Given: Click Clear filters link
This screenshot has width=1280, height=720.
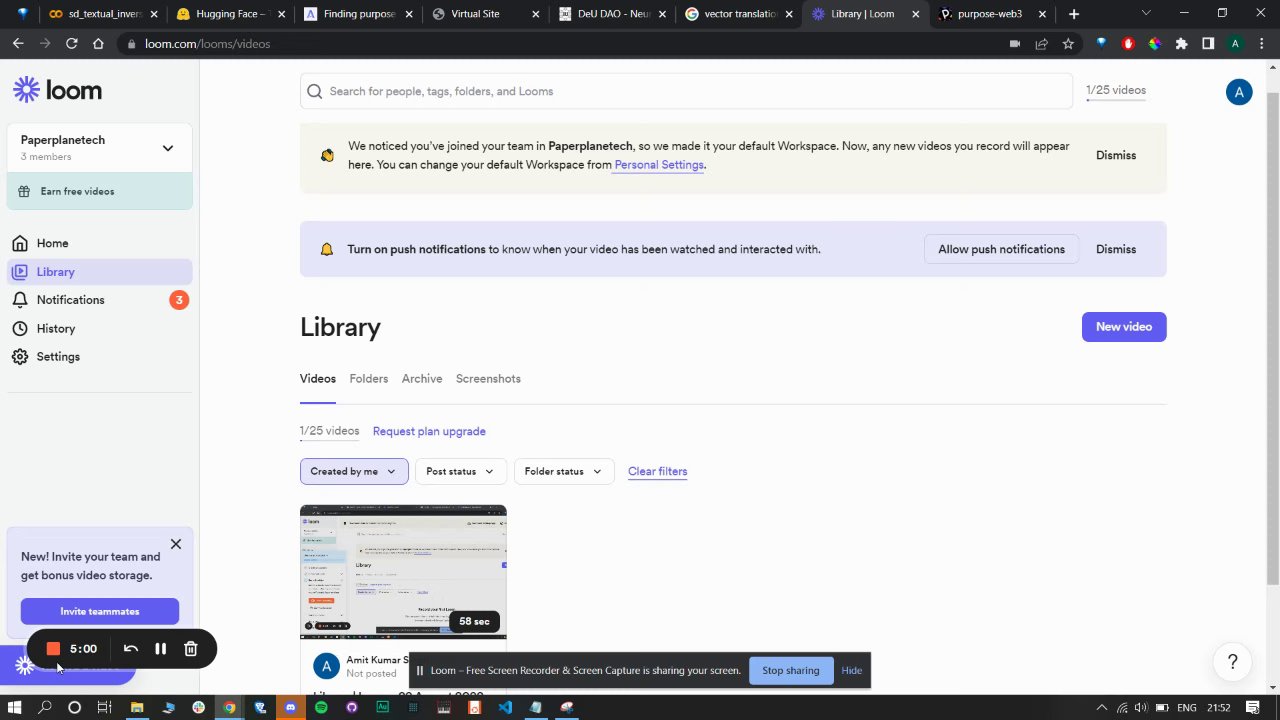Looking at the screenshot, I should pyautogui.click(x=657, y=471).
